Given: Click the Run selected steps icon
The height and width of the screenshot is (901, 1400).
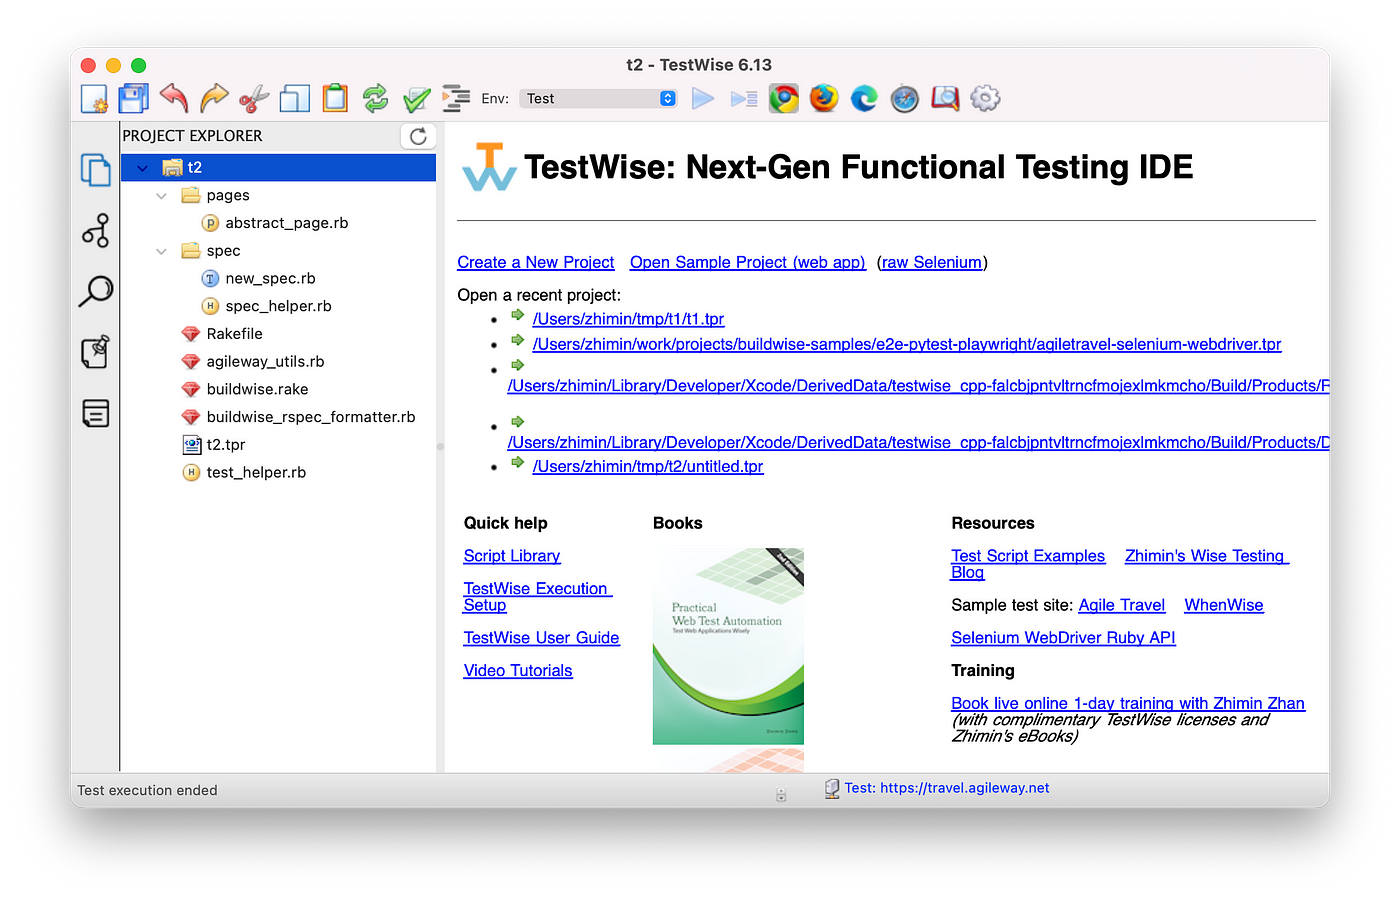Looking at the screenshot, I should click(744, 99).
